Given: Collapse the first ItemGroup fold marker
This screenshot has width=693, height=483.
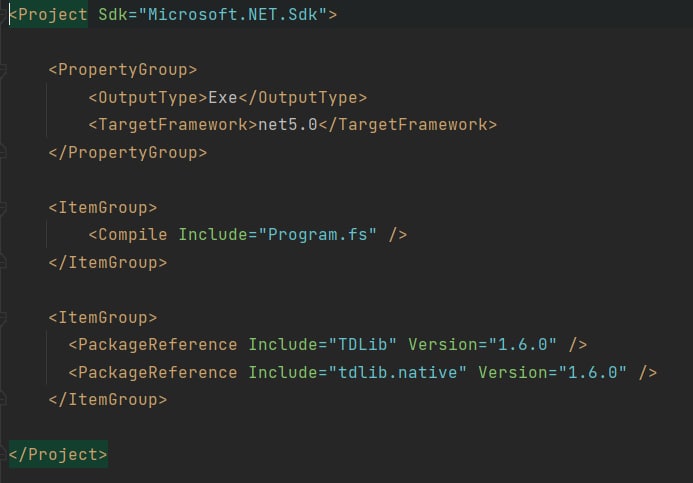Looking at the screenshot, I should (2, 207).
